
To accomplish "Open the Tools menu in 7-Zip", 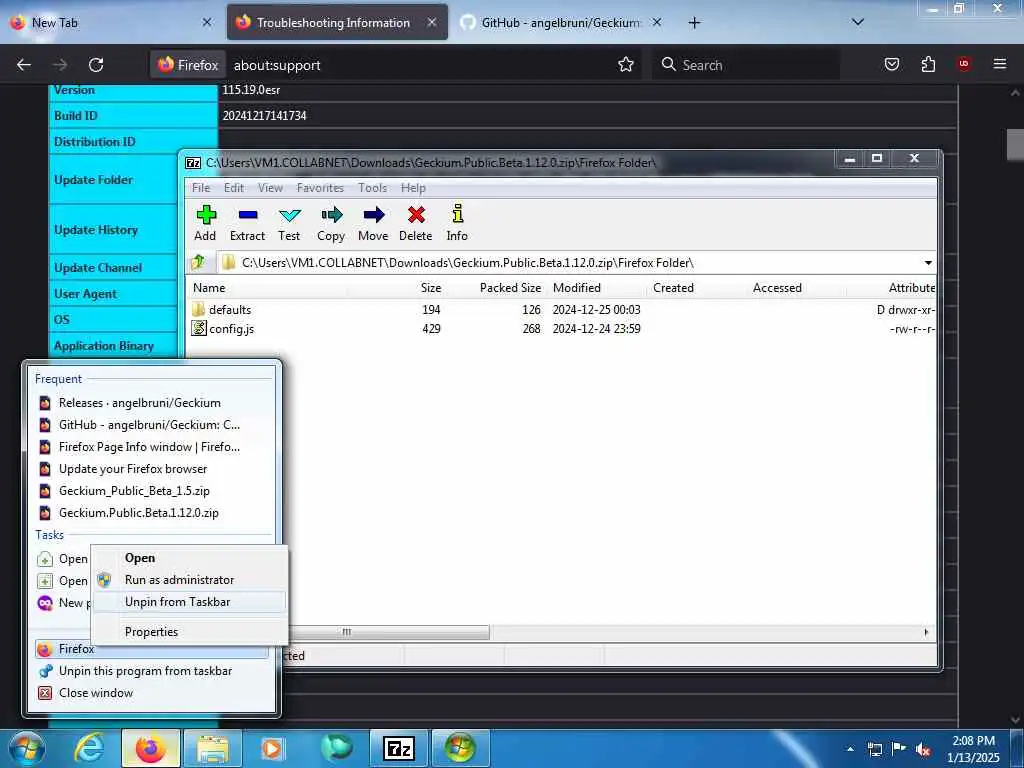I will [x=372, y=188].
